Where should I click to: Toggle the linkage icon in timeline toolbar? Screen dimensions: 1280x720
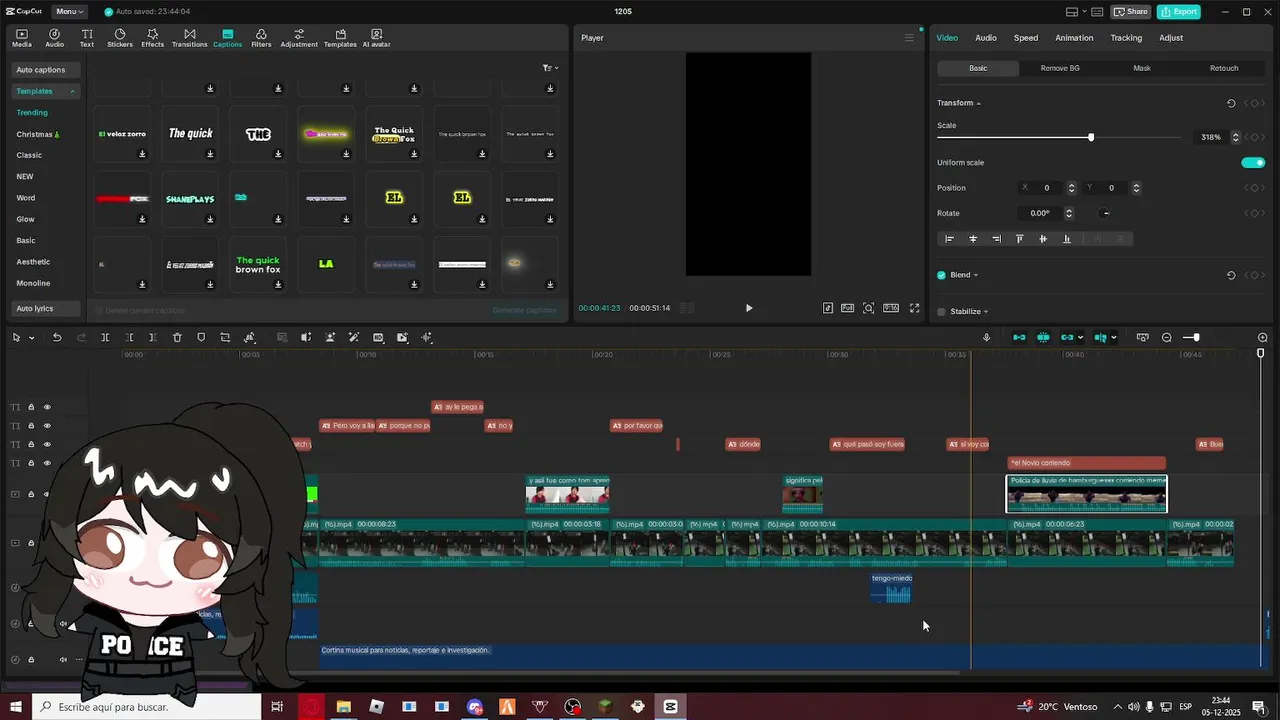[x=1069, y=338]
